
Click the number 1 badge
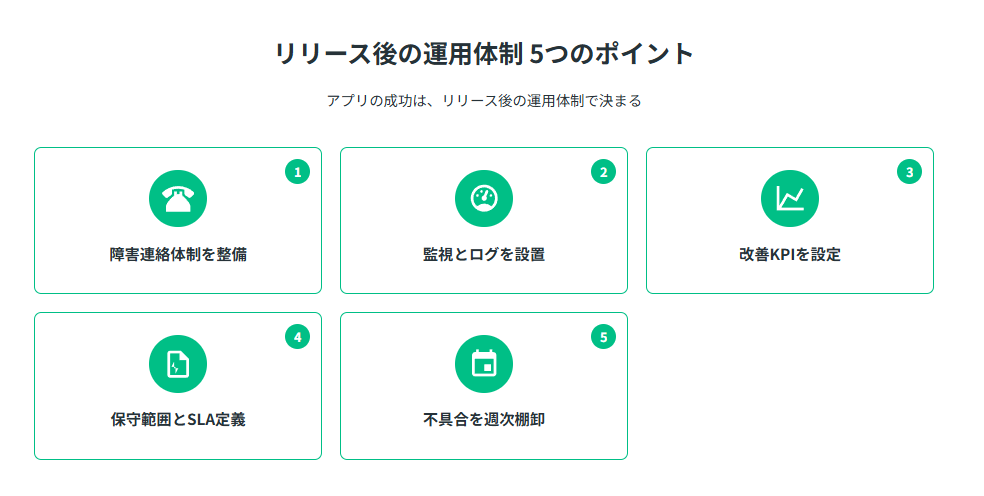pyautogui.click(x=297, y=172)
